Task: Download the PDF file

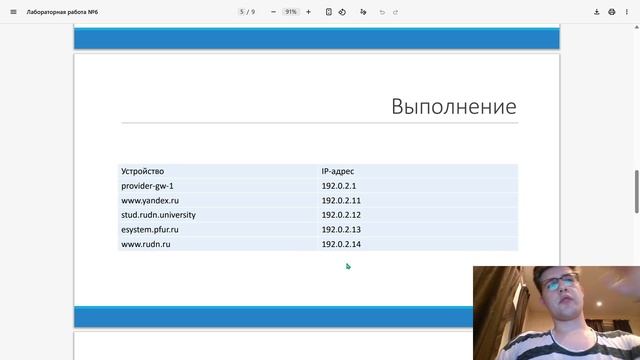Action: point(597,12)
